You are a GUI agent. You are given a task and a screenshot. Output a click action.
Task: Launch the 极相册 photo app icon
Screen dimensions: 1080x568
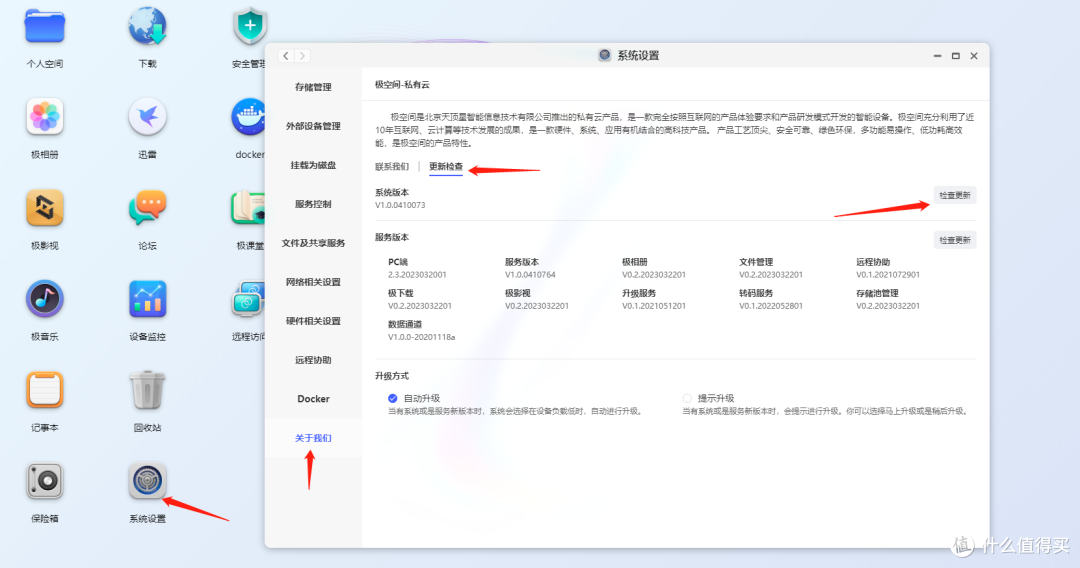(45, 117)
